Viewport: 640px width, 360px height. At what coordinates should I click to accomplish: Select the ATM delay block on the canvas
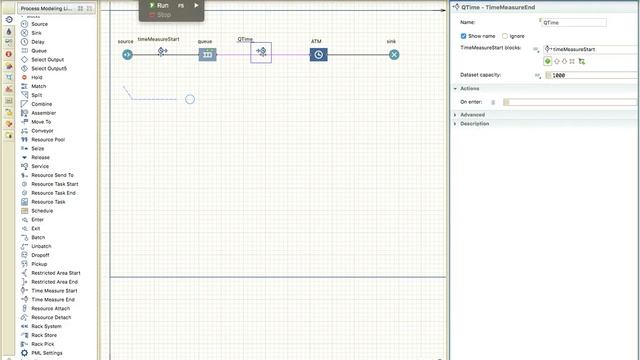[x=318, y=54]
